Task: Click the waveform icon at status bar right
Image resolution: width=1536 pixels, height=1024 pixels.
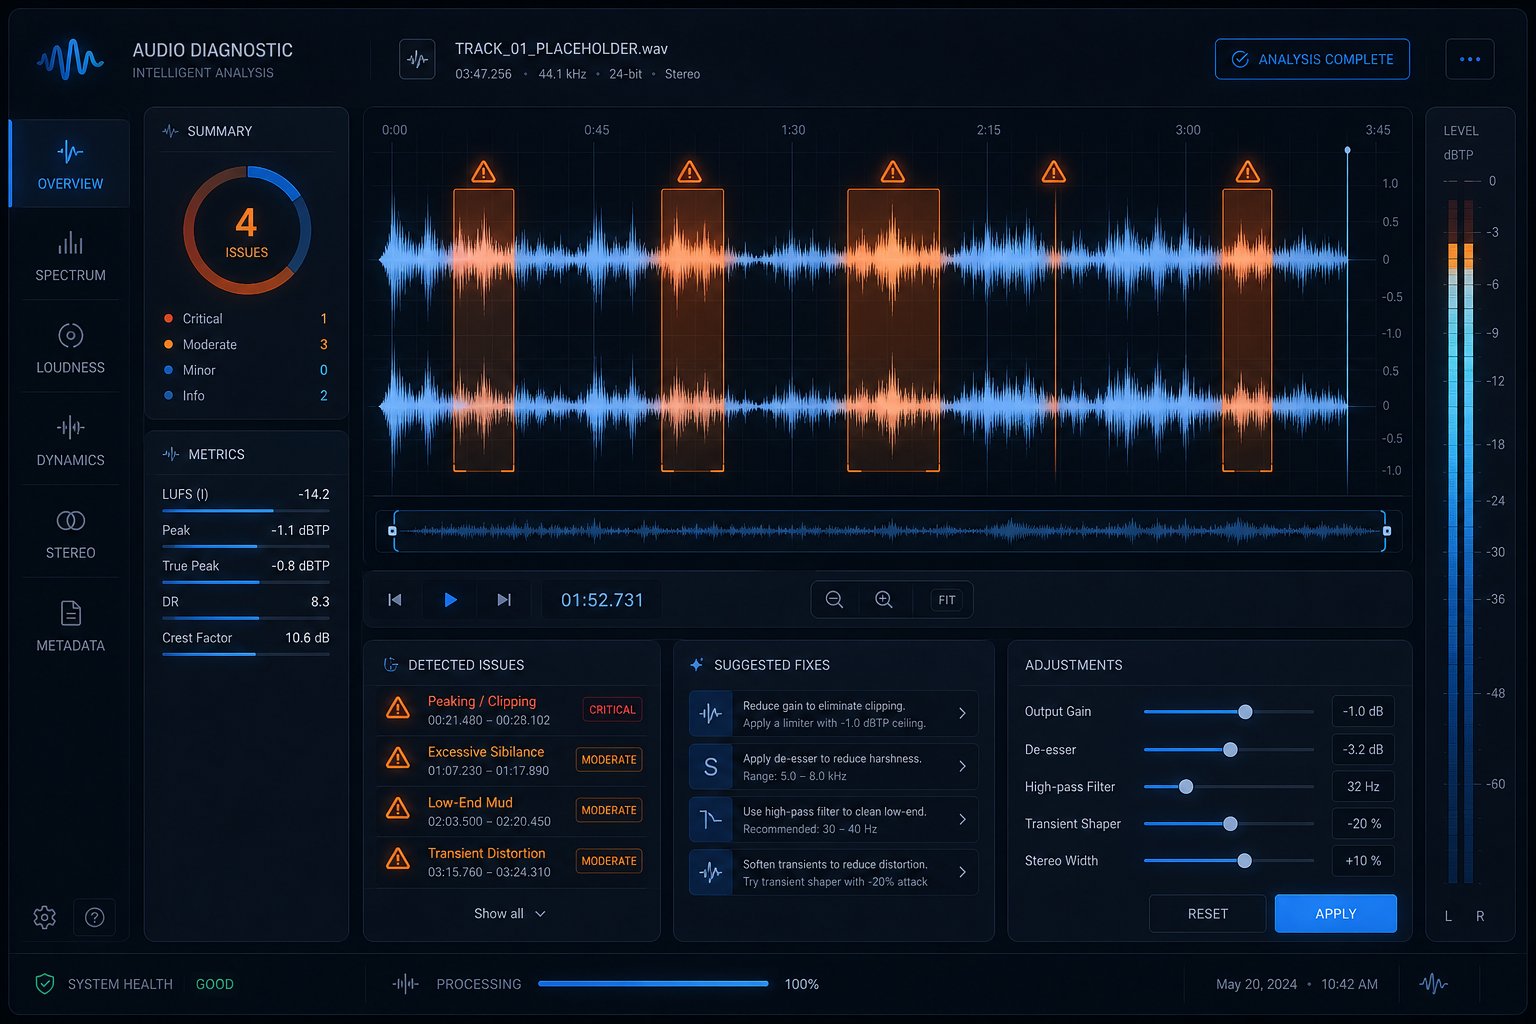Action: (x=1433, y=984)
